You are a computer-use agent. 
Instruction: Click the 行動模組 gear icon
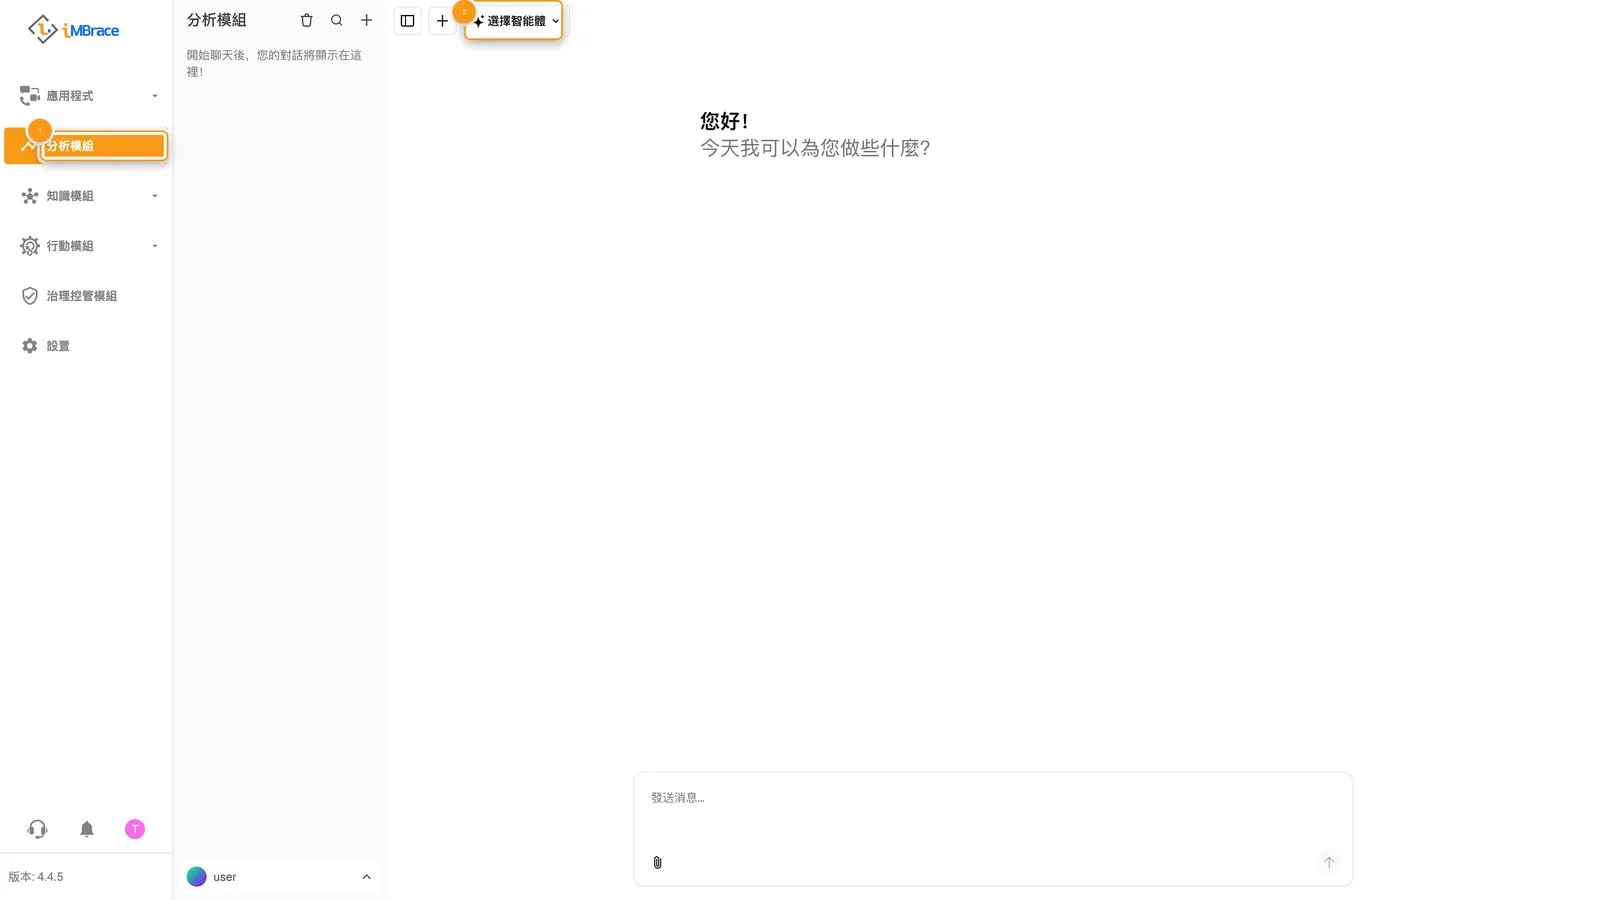30,246
